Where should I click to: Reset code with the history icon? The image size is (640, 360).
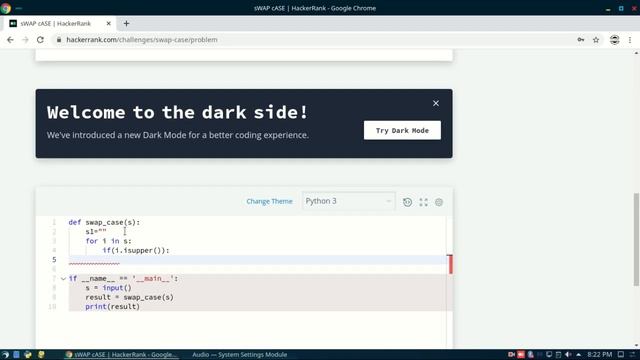(407, 202)
